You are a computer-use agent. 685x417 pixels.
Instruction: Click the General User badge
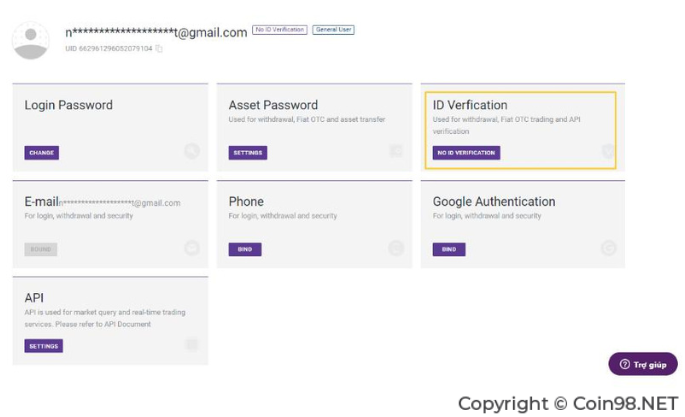click(x=333, y=30)
